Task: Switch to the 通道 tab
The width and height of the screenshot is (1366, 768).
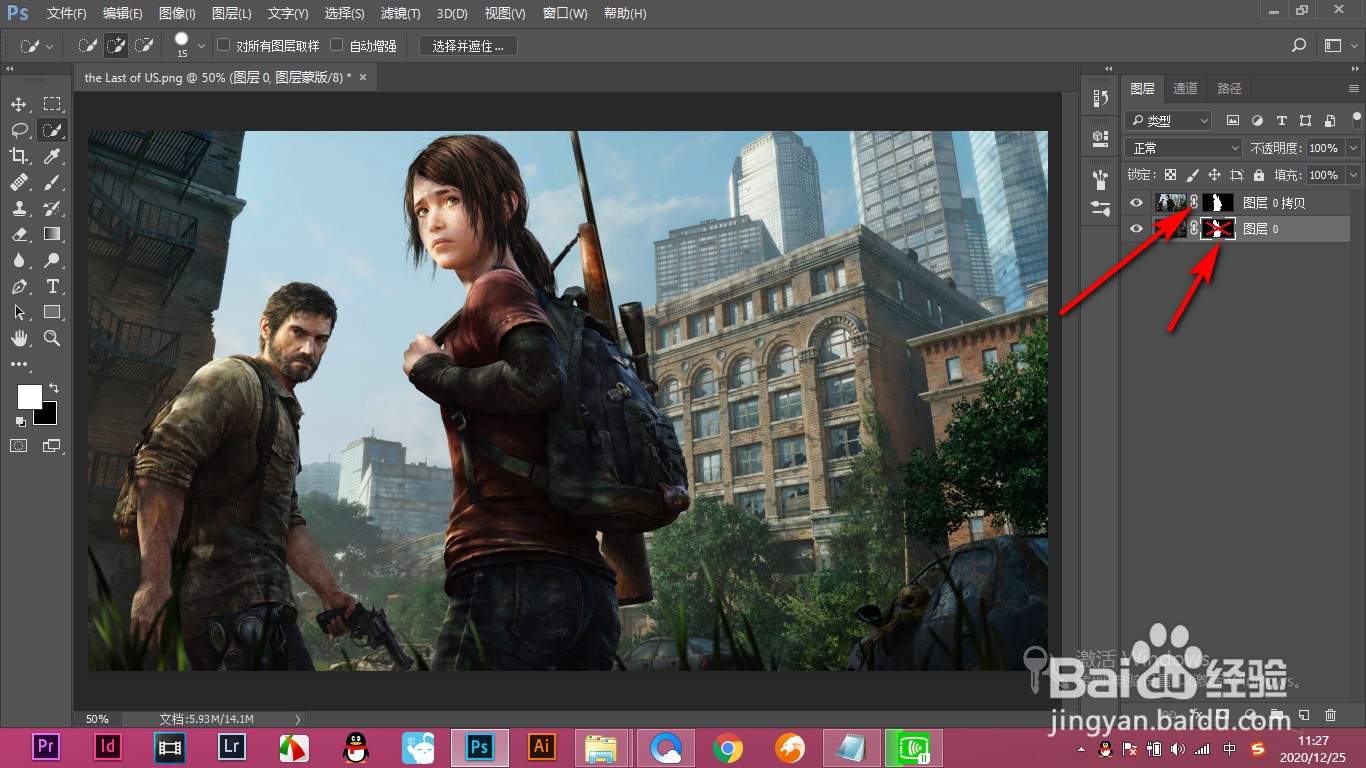Action: pyautogui.click(x=1185, y=88)
